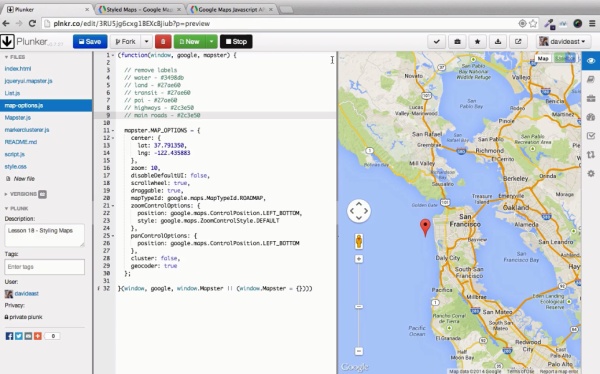Click the map zoom slider handle
600x374 pixels.
(x=359, y=307)
